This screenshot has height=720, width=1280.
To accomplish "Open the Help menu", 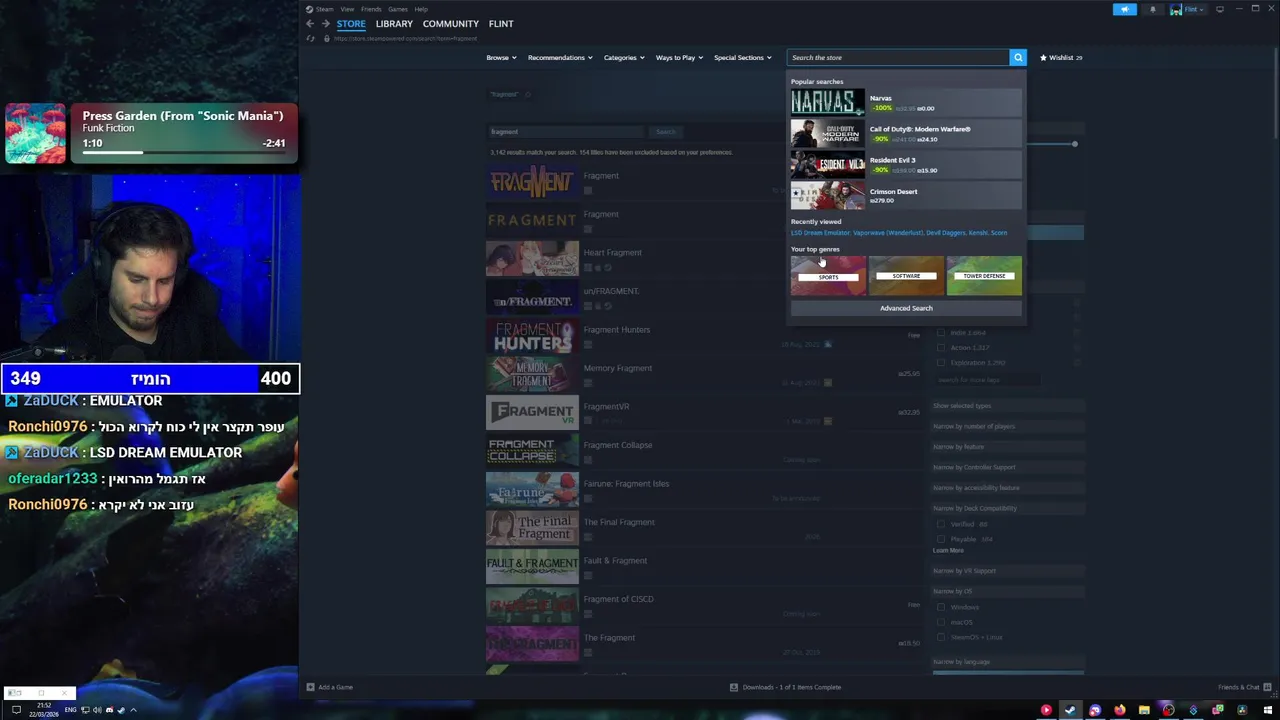I will pyautogui.click(x=421, y=9).
